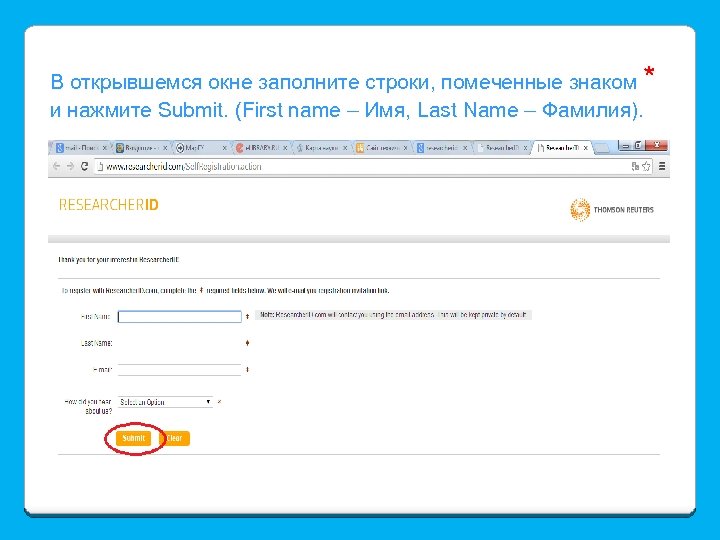Click the Clear button
Viewport: 720px width, 540px height.
click(174, 438)
